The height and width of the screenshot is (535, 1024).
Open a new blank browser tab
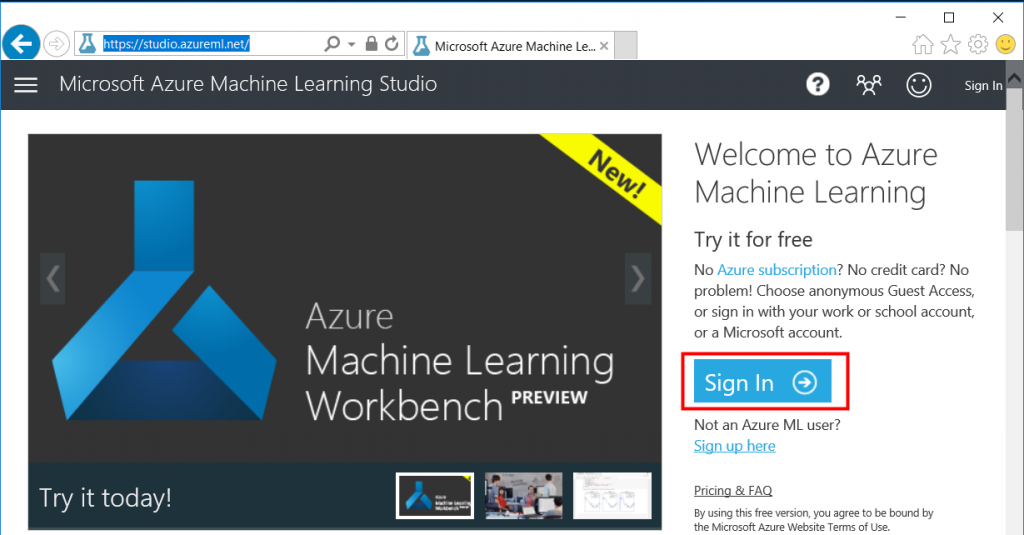(626, 46)
